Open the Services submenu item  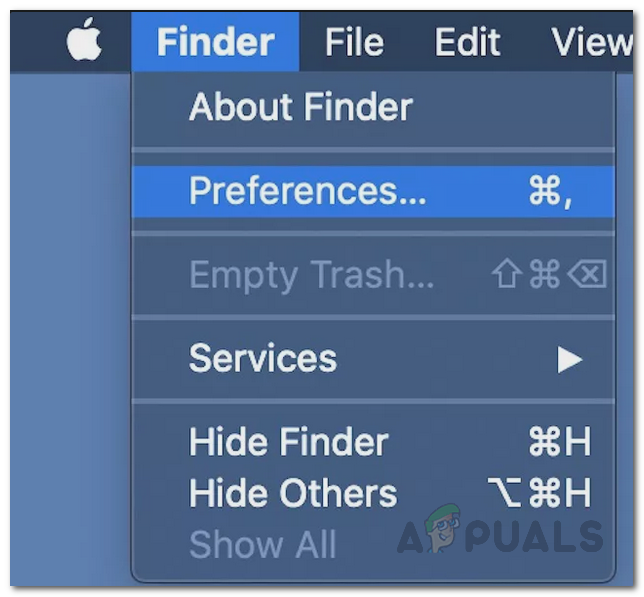[x=263, y=358]
